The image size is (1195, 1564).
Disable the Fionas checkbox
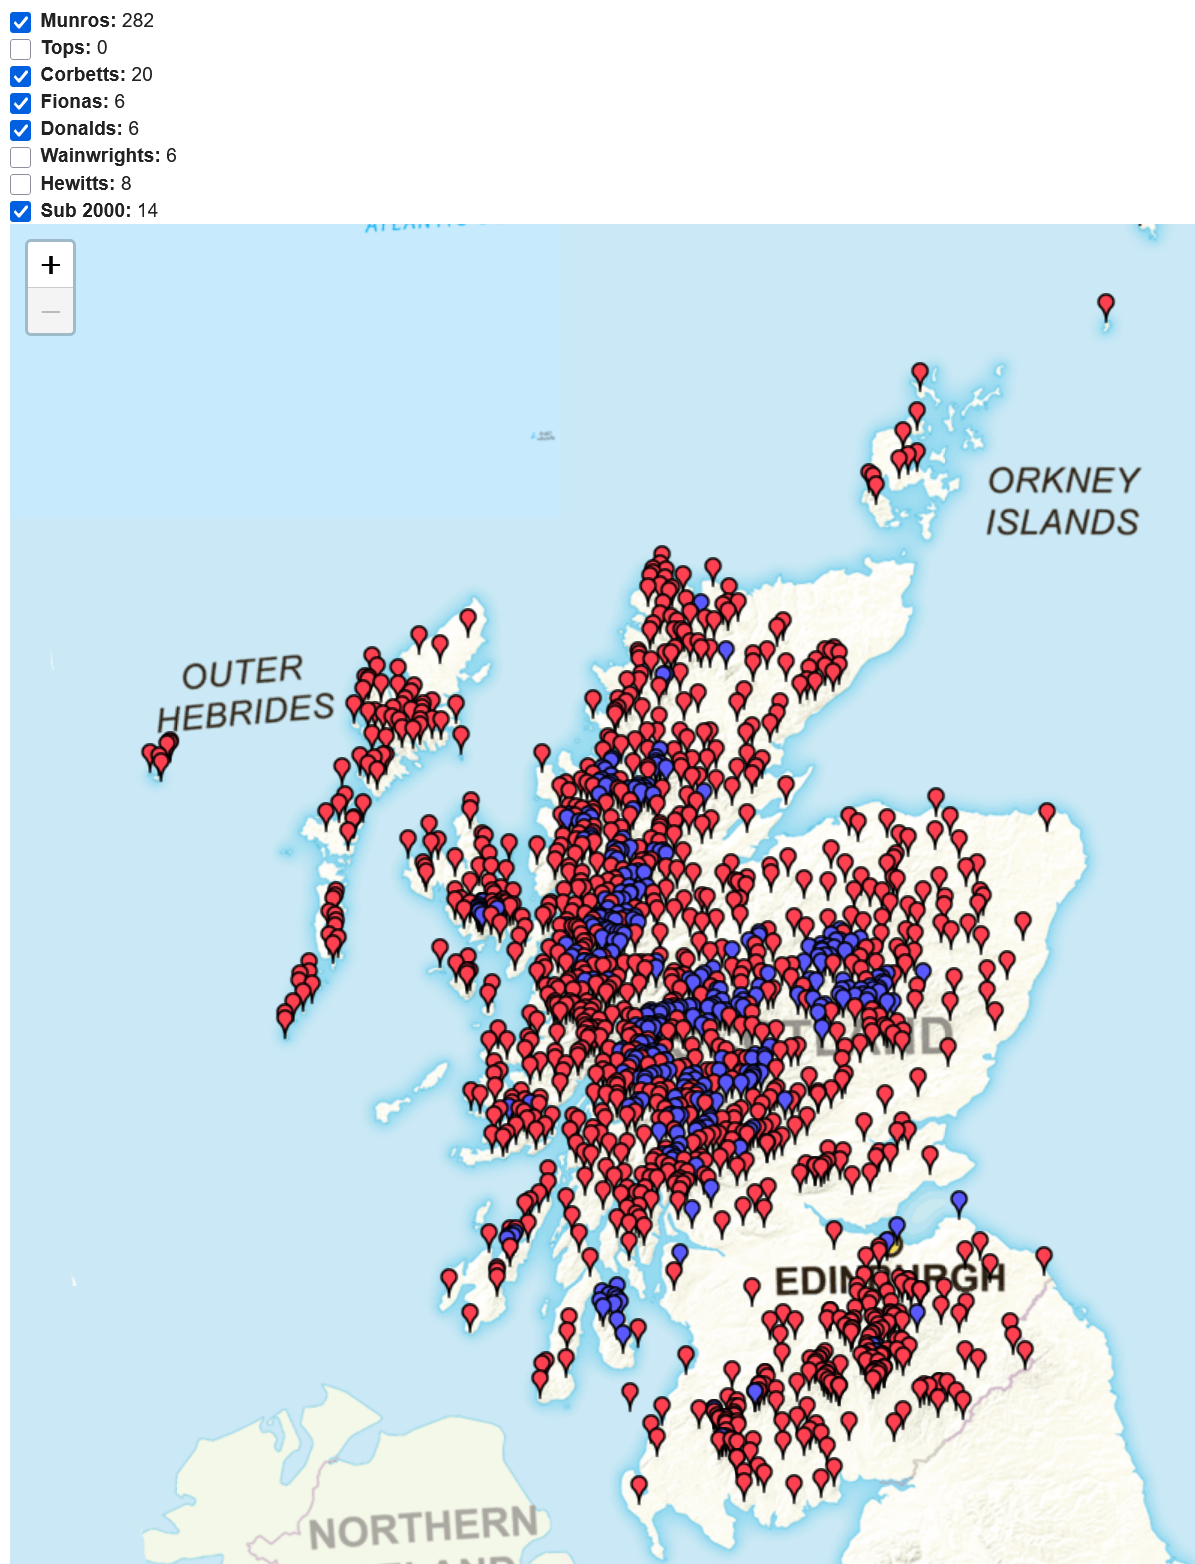21,103
